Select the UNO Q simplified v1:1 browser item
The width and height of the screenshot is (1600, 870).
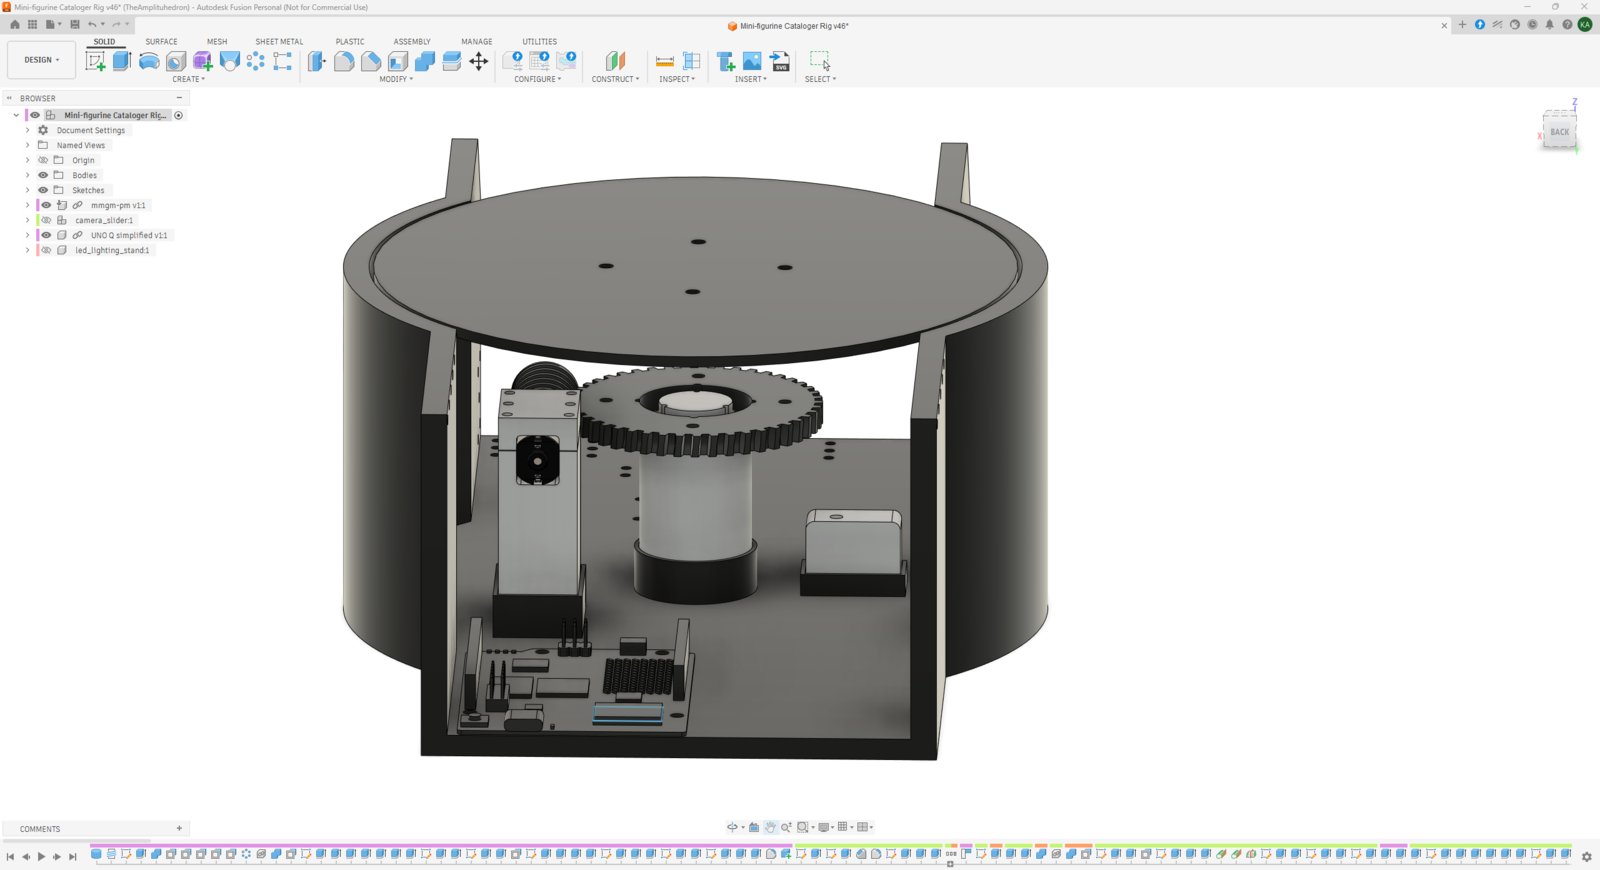[129, 235]
